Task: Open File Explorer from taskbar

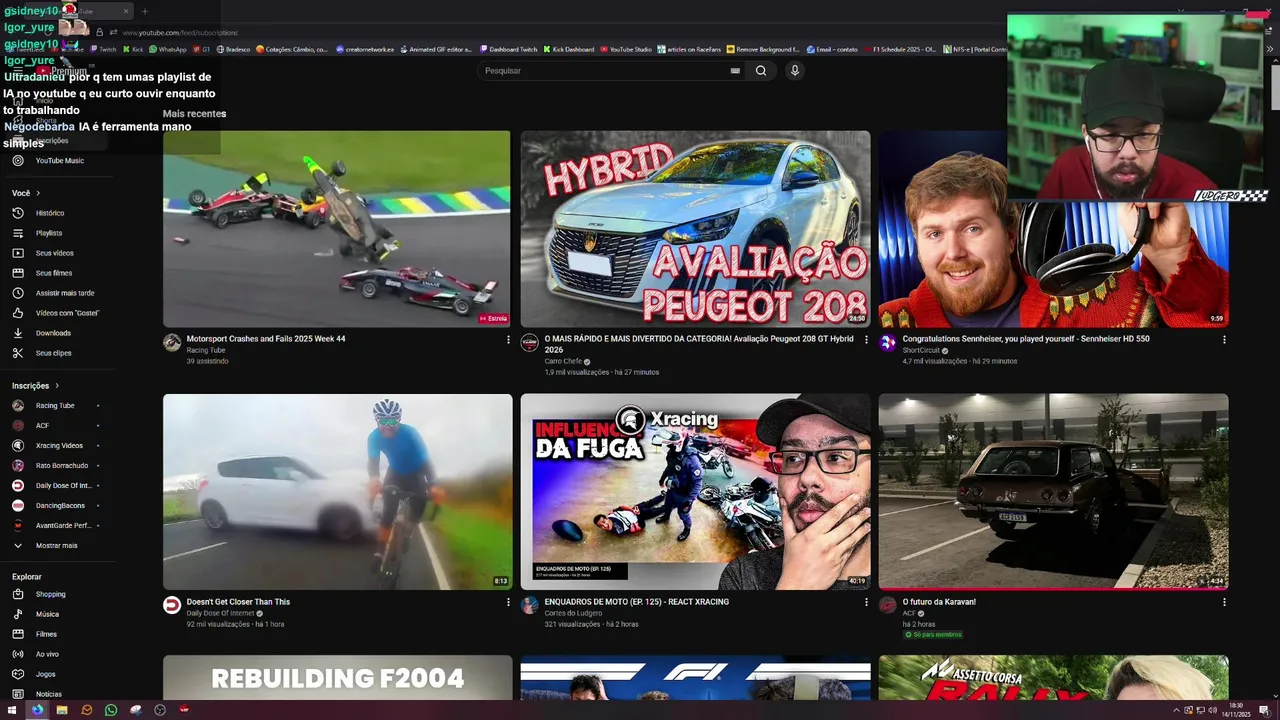Action: coord(62,710)
